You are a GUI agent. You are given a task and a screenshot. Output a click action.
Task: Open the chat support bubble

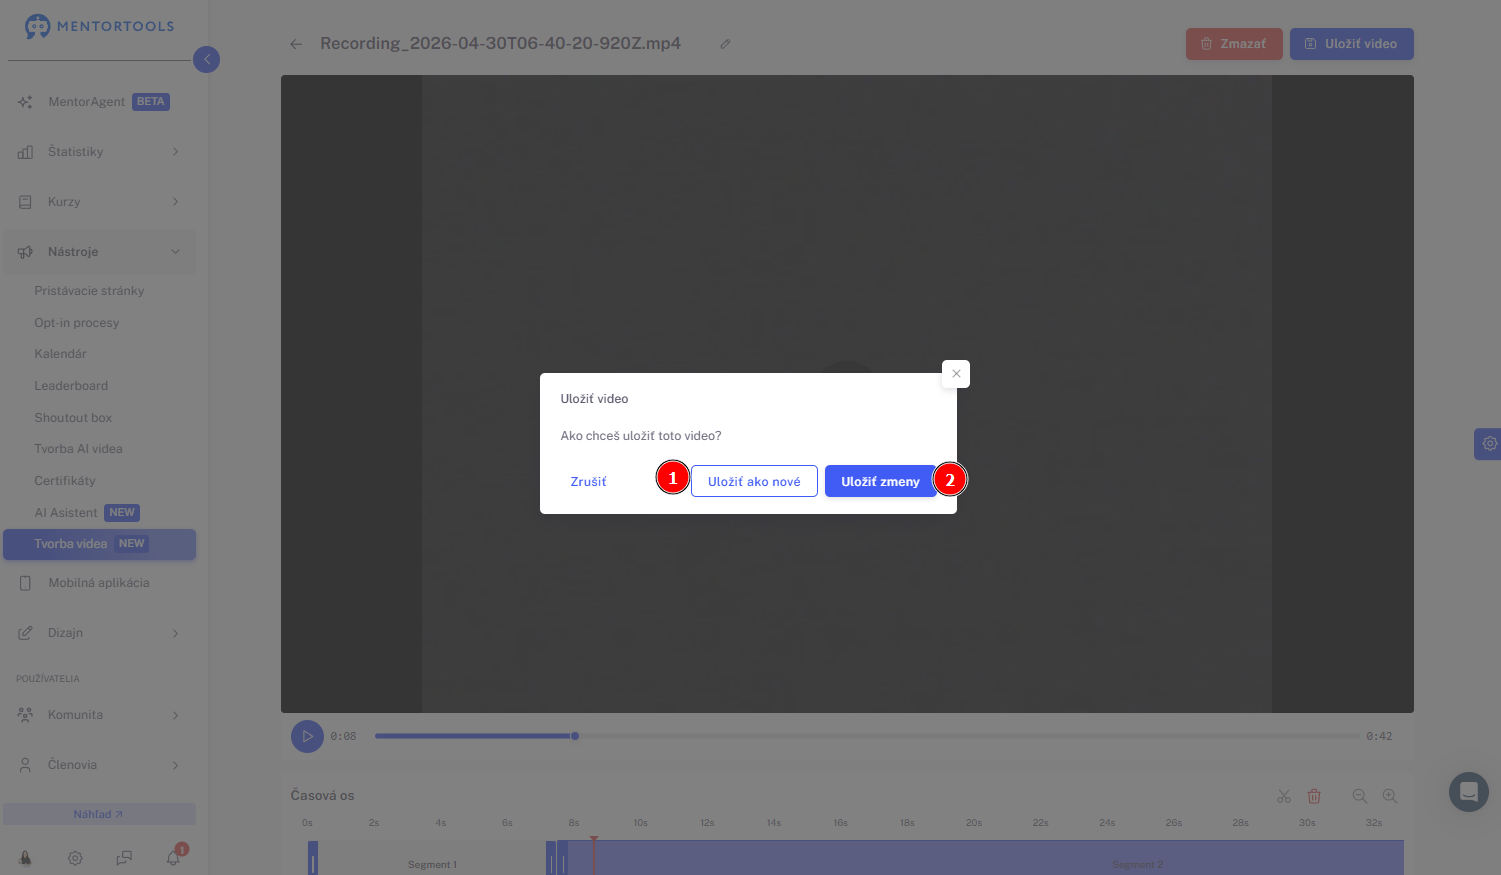[1469, 792]
